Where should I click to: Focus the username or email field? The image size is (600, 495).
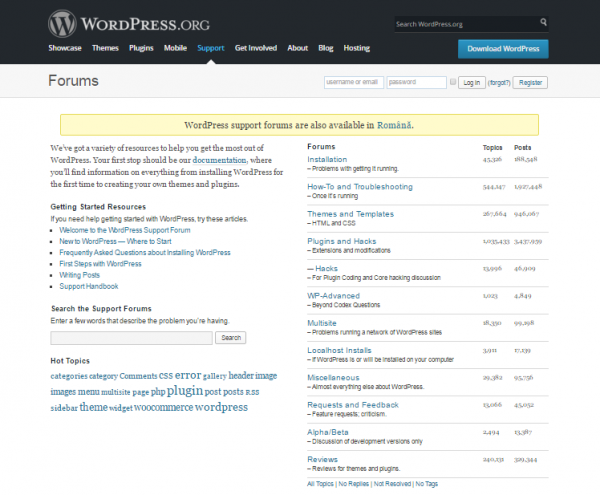(x=354, y=82)
